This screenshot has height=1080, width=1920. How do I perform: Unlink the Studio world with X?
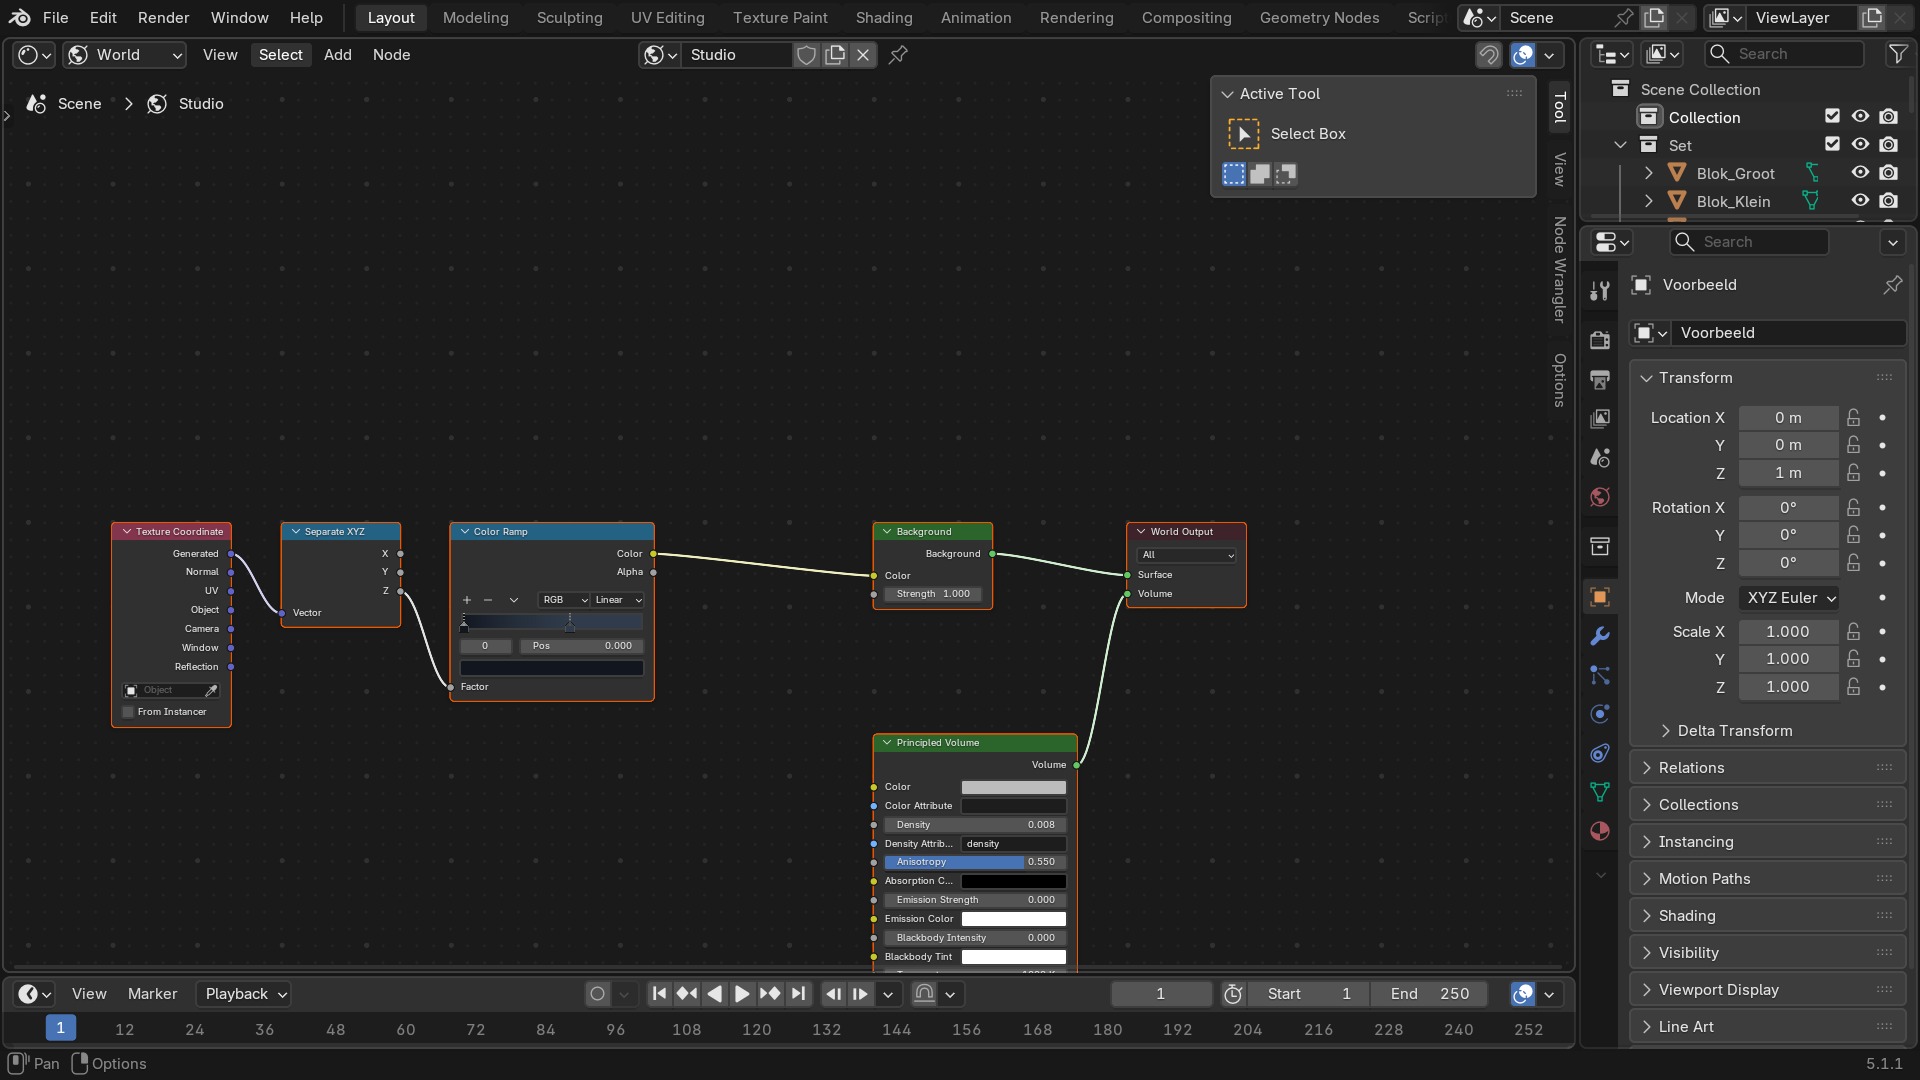tap(863, 55)
